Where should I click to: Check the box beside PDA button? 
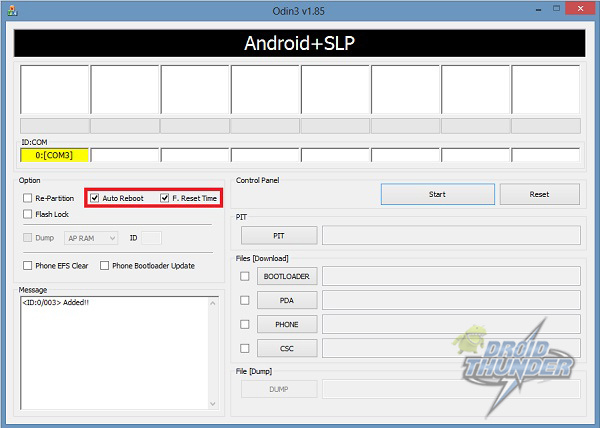click(x=245, y=300)
